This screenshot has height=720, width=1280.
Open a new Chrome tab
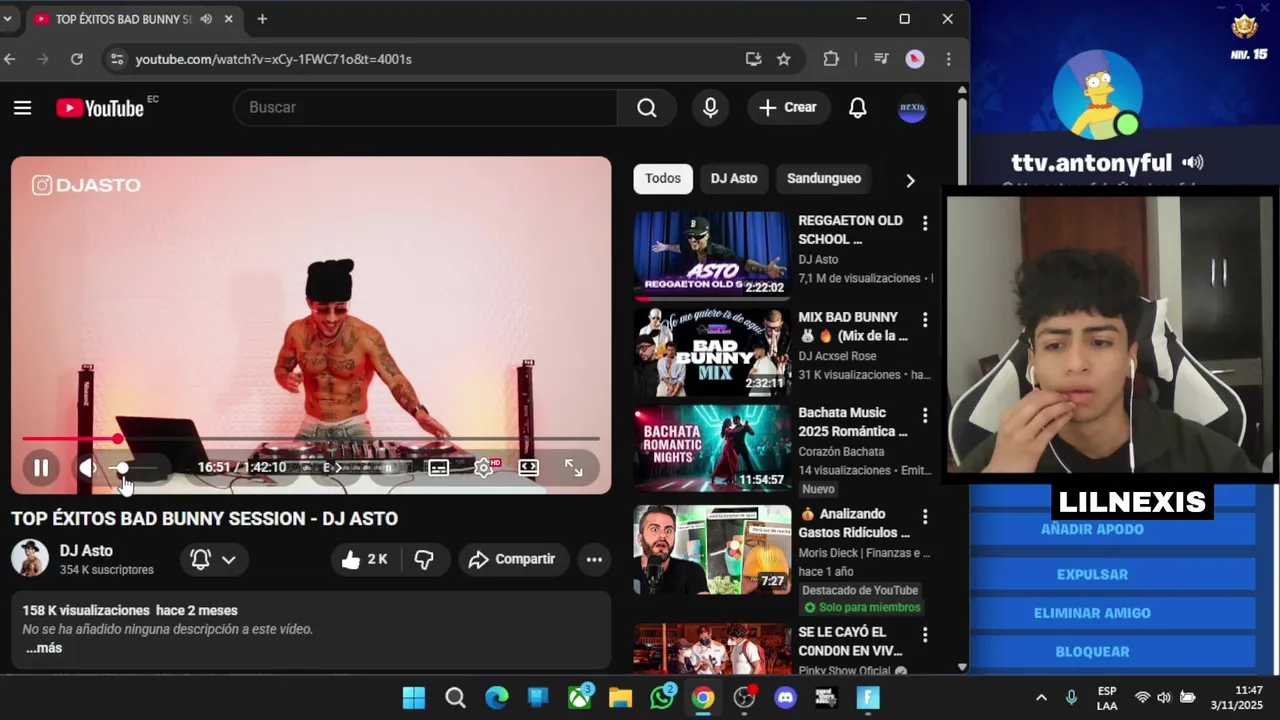[262, 19]
